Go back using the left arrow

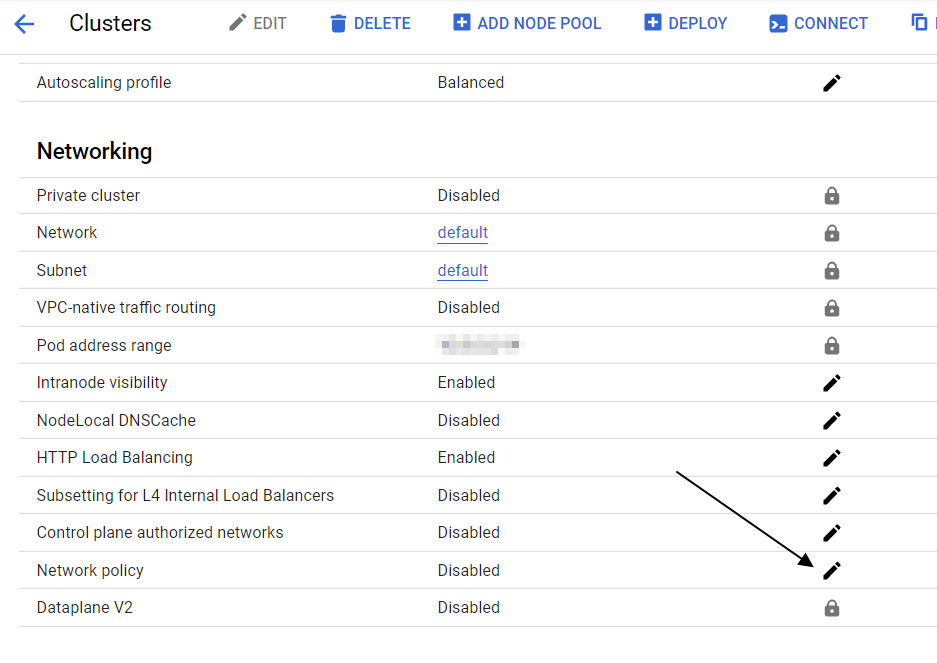point(24,24)
